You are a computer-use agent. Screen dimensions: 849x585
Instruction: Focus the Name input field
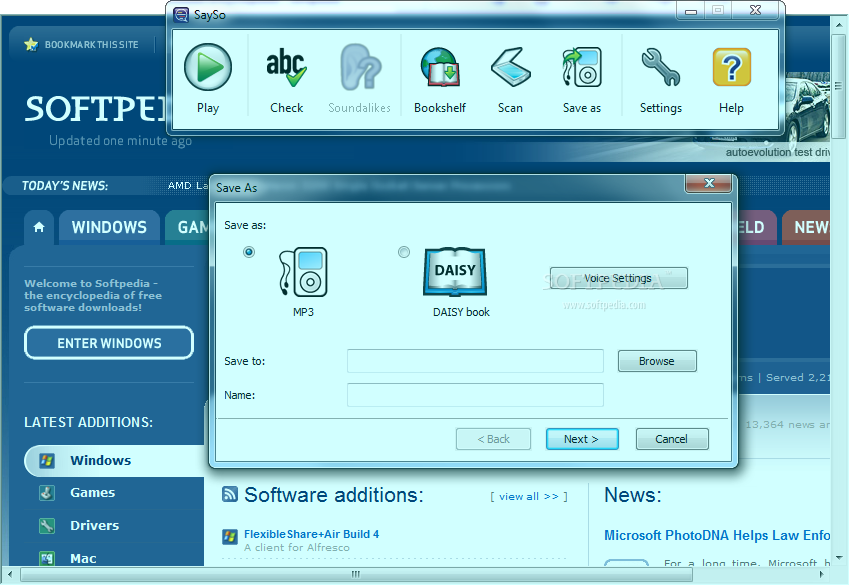click(475, 395)
